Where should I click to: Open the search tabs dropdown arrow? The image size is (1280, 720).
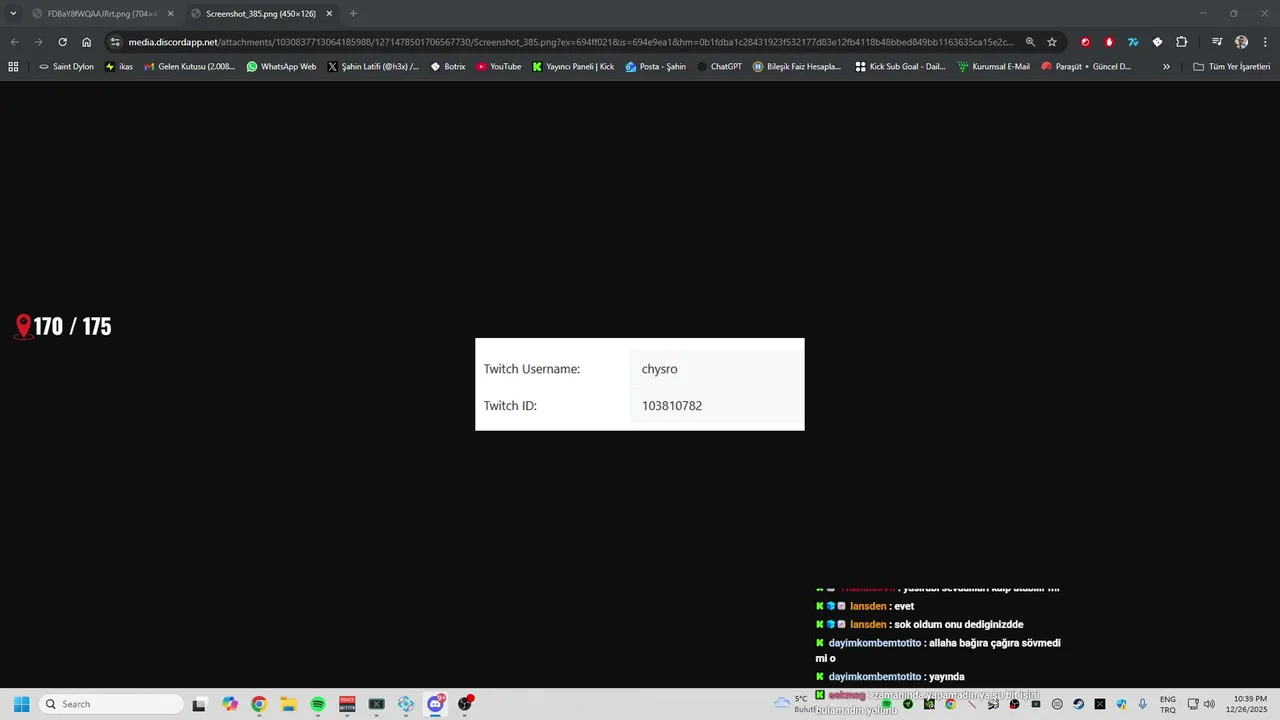(x=13, y=13)
